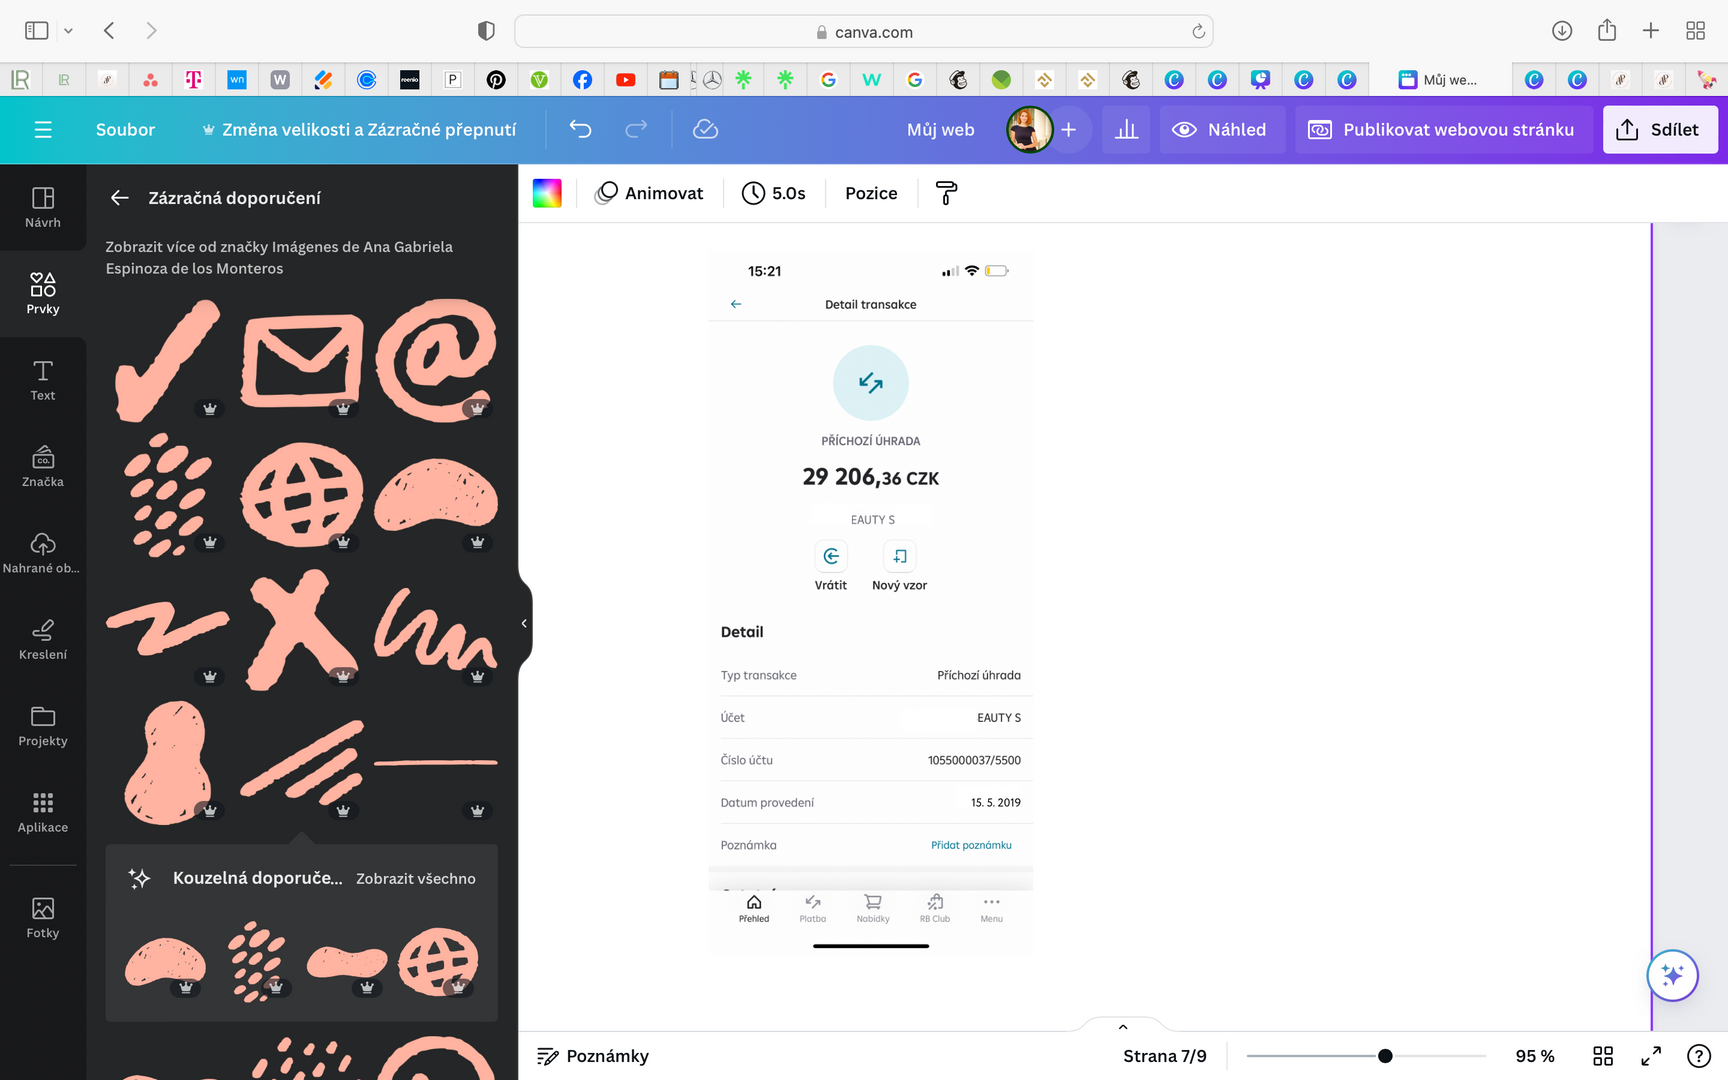The image size is (1728, 1080).
Task: Click the Sdílet share button
Action: (1660, 129)
